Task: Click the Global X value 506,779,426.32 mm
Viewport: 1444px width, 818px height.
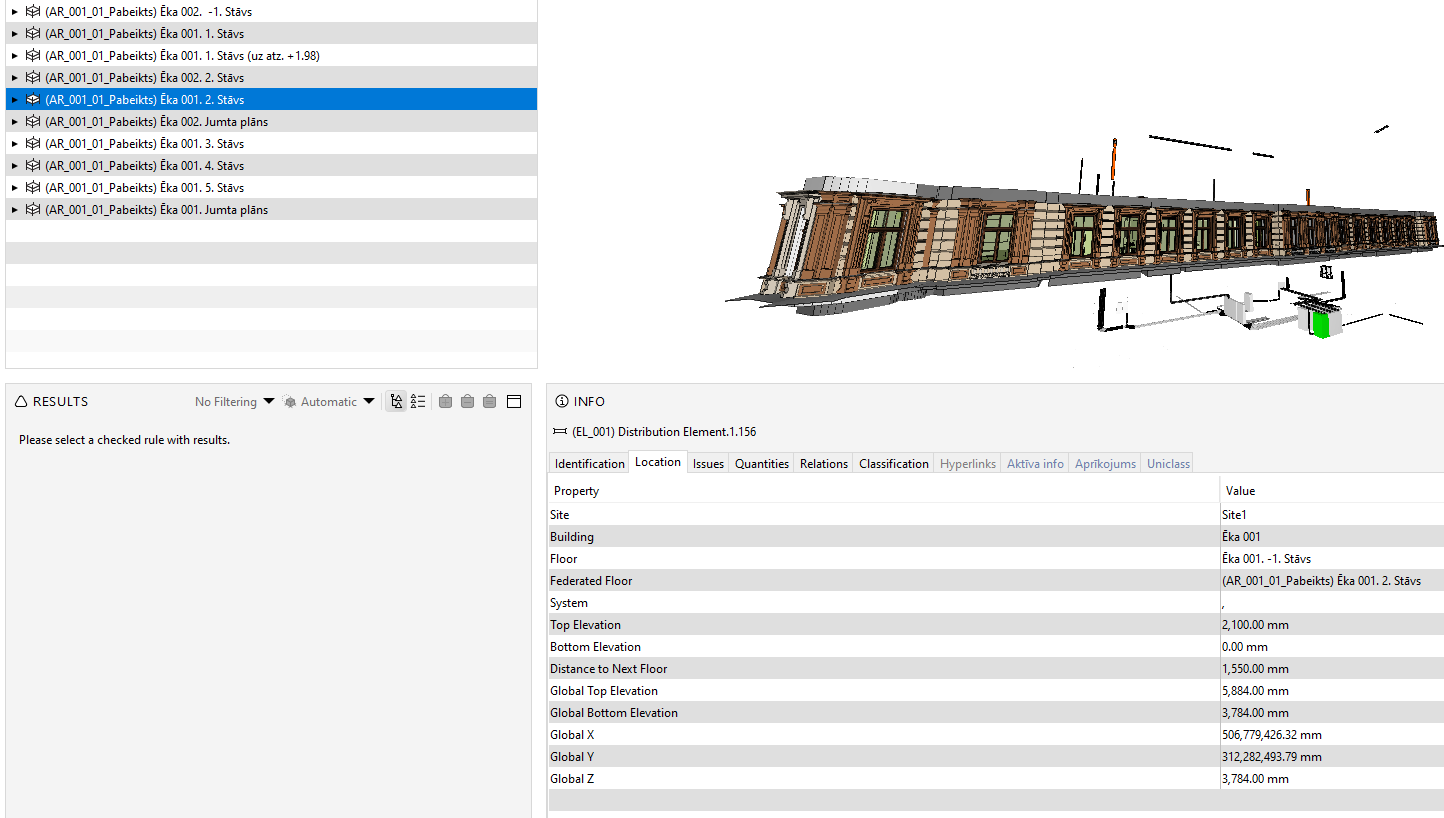Action: (x=1332, y=735)
